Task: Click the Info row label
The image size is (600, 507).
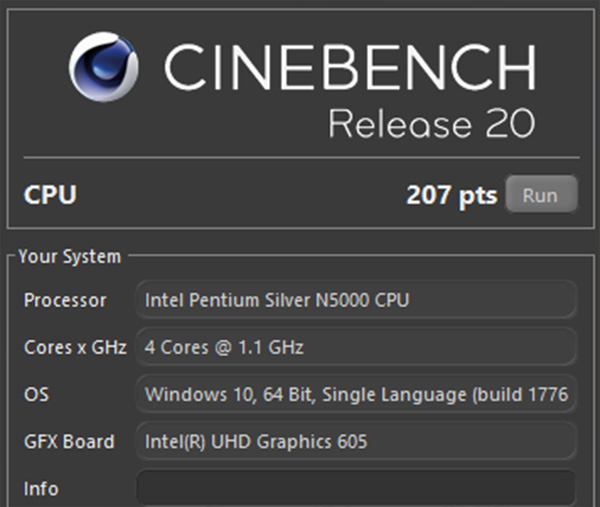Action: [x=41, y=488]
